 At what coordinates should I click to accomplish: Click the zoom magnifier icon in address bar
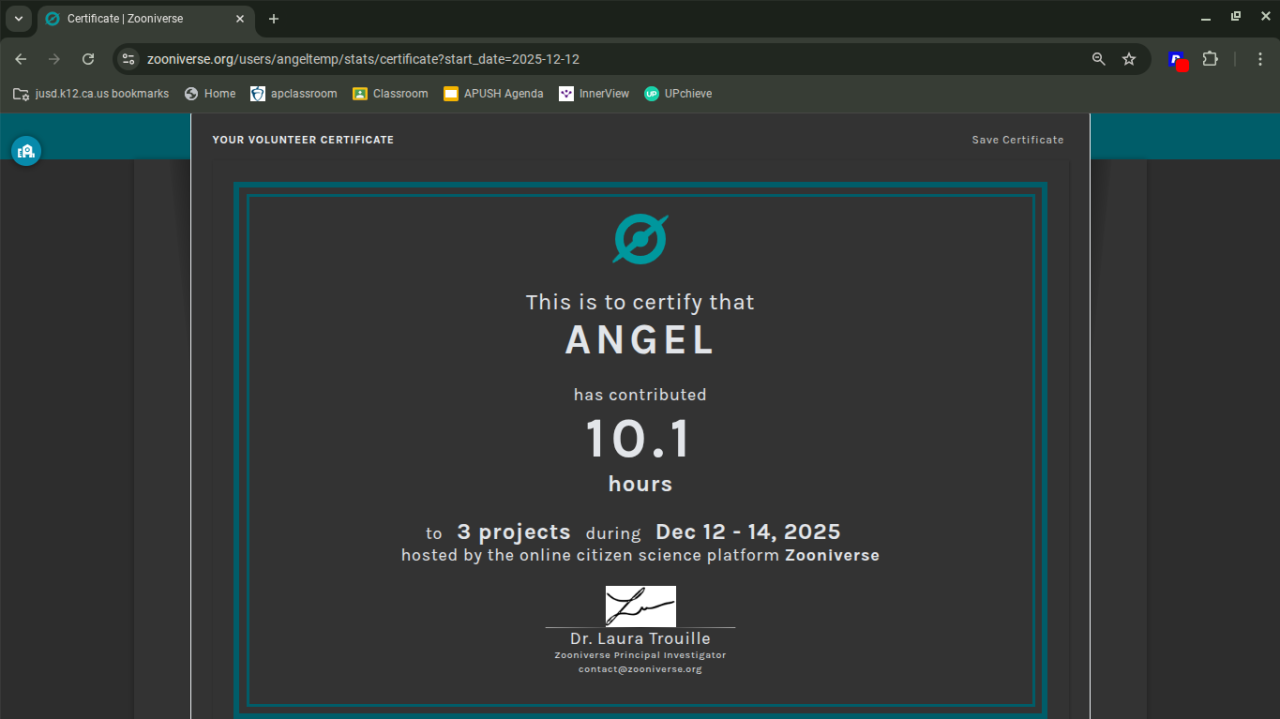tap(1099, 59)
